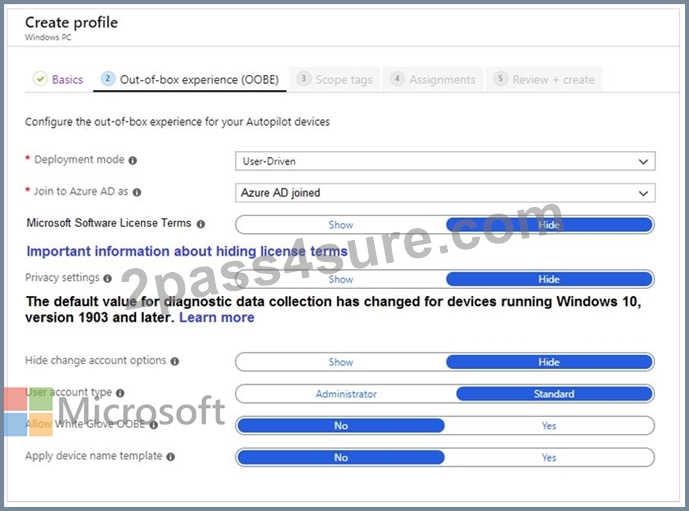Screen dimensions: 689x511
Task: Click the info icon beside User account type
Action: tap(120, 393)
